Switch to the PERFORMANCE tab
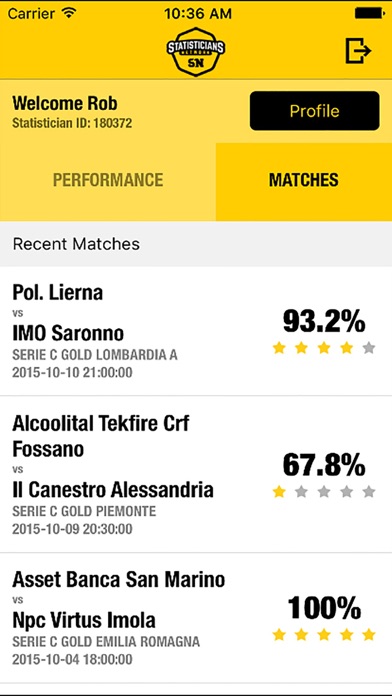Screen dimensions: 392x696 coord(108,182)
